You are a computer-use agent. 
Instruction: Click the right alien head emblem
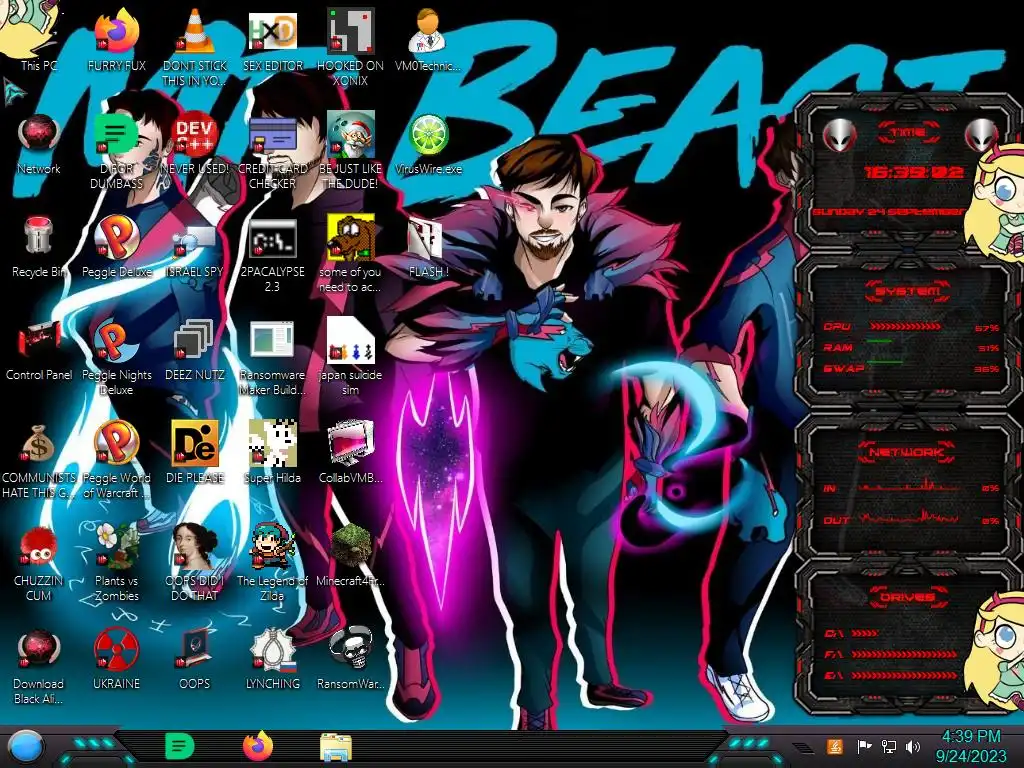[x=980, y=135]
